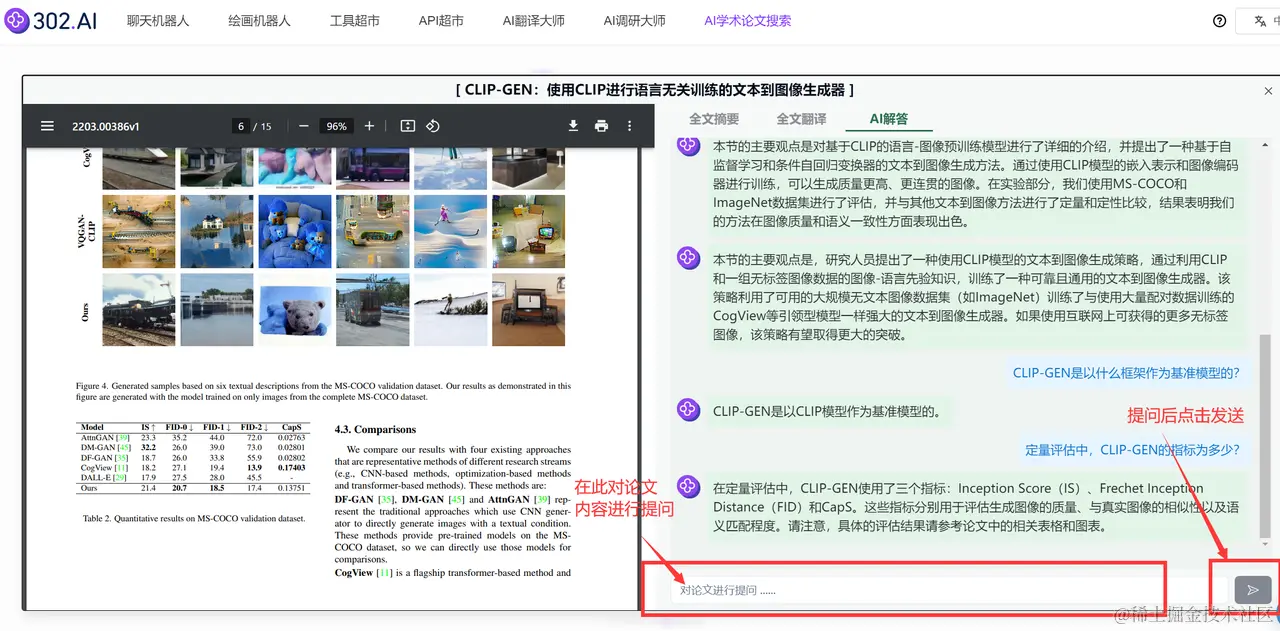
Task: Zoom in on the PDF document
Action: click(x=369, y=126)
